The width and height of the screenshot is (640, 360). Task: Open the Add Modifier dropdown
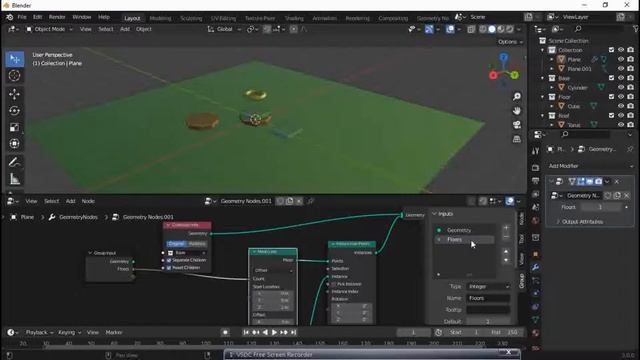pyautogui.click(x=590, y=166)
